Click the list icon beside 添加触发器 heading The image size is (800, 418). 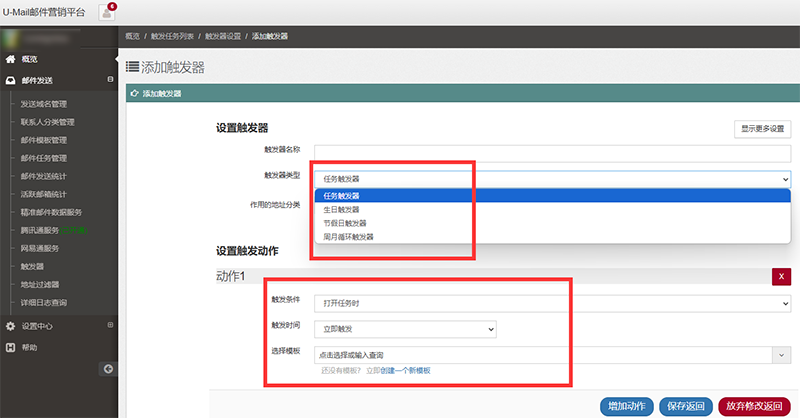[x=133, y=67]
